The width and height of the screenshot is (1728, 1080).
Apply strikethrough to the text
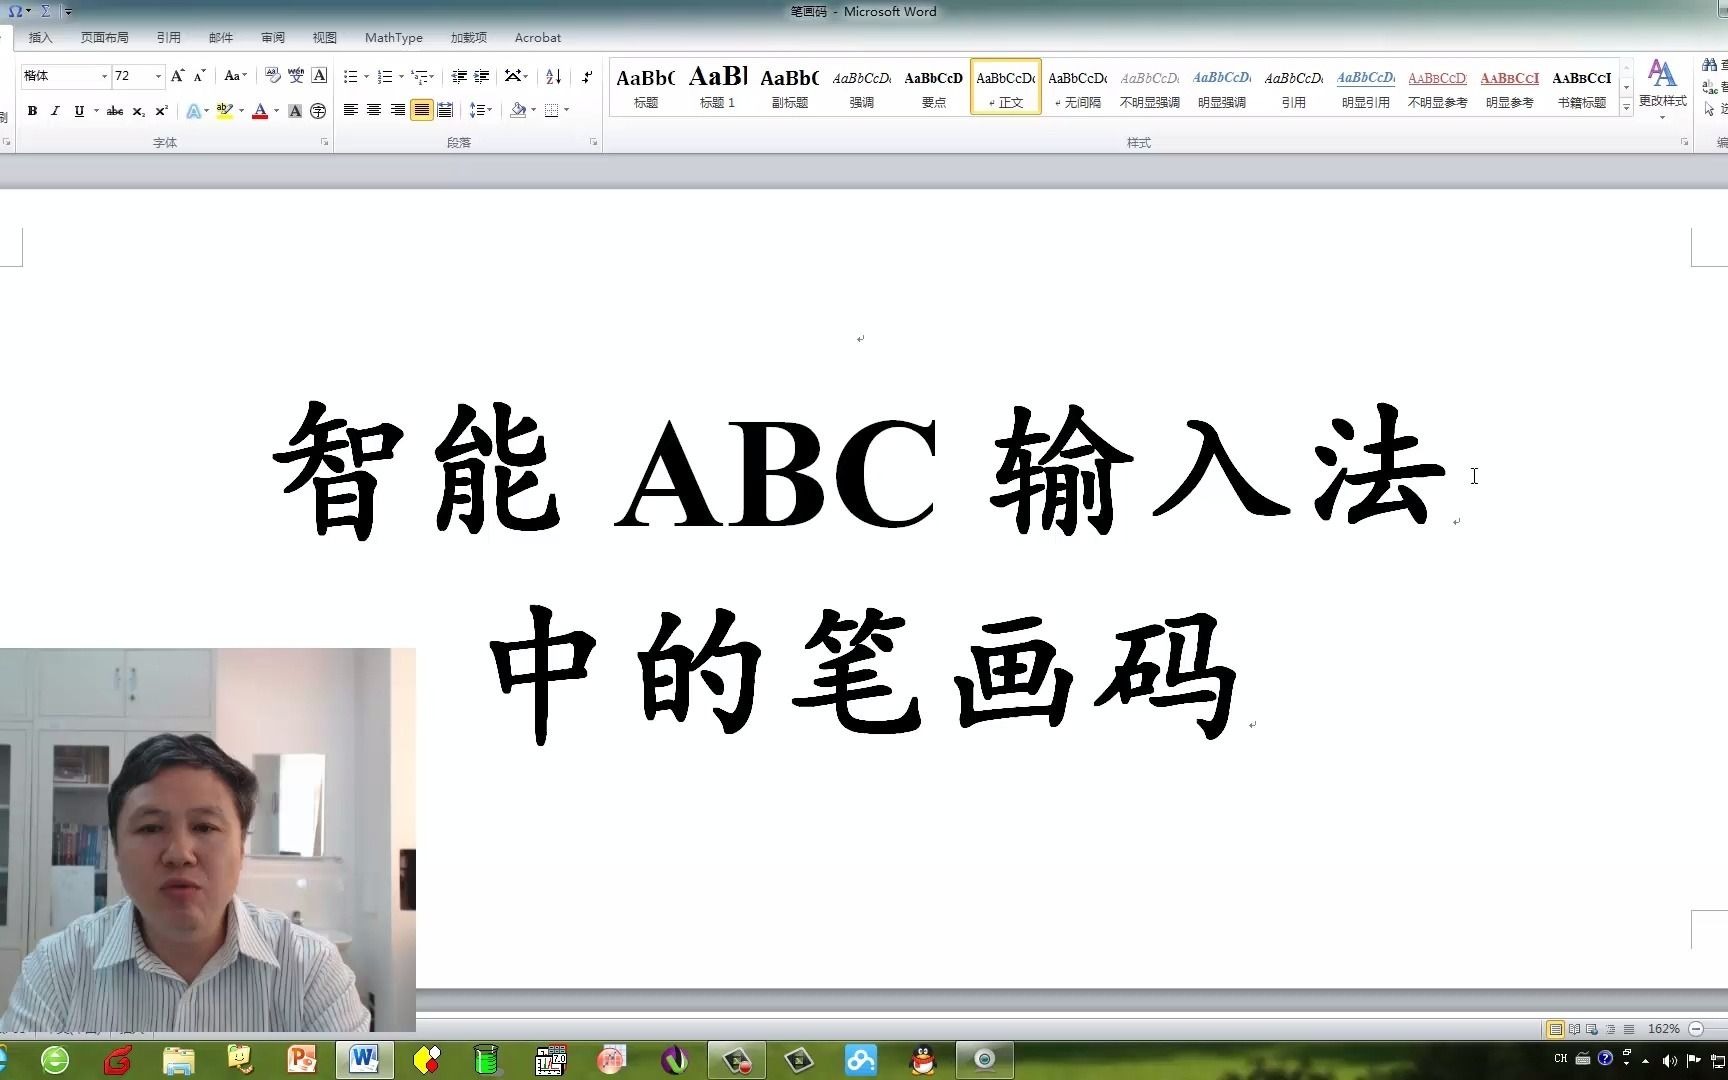(x=113, y=110)
